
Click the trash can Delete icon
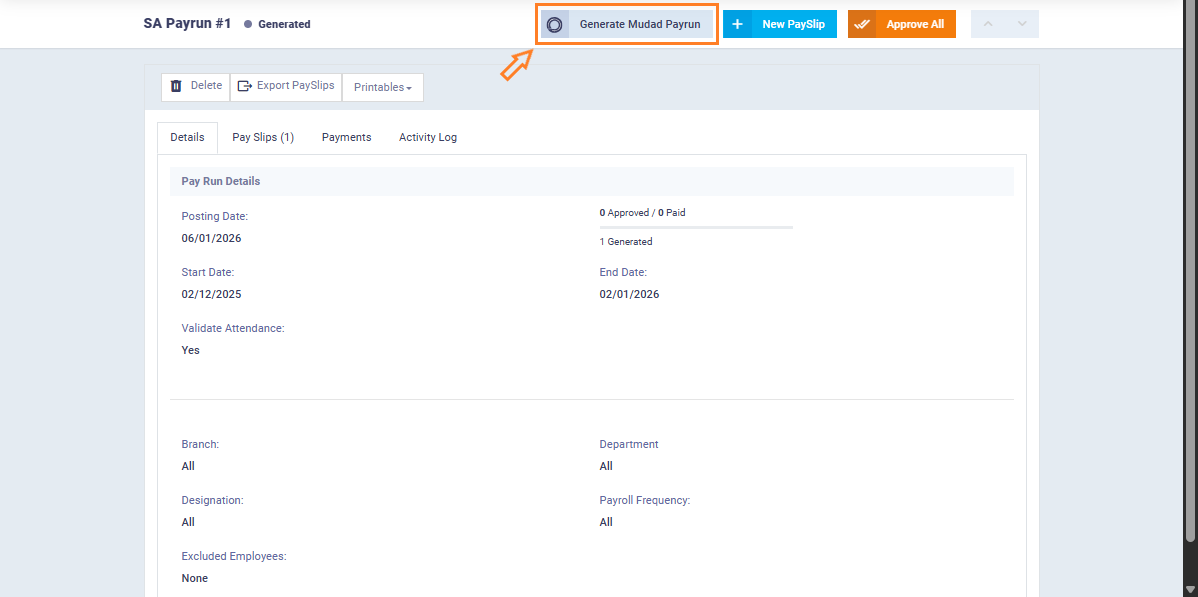click(x=176, y=86)
